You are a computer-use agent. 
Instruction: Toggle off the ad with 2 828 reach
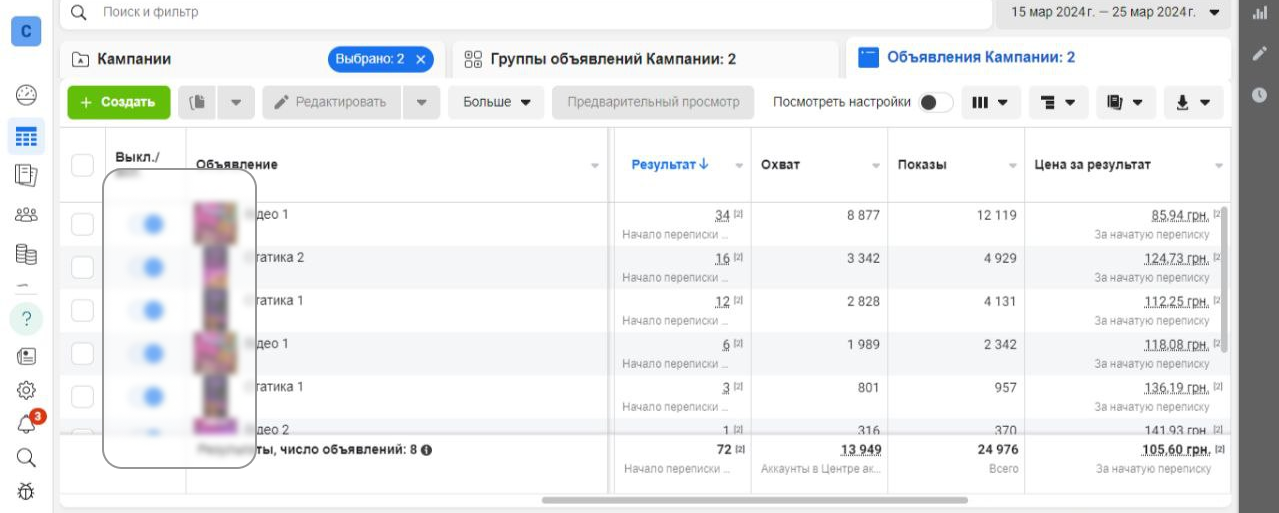146,310
